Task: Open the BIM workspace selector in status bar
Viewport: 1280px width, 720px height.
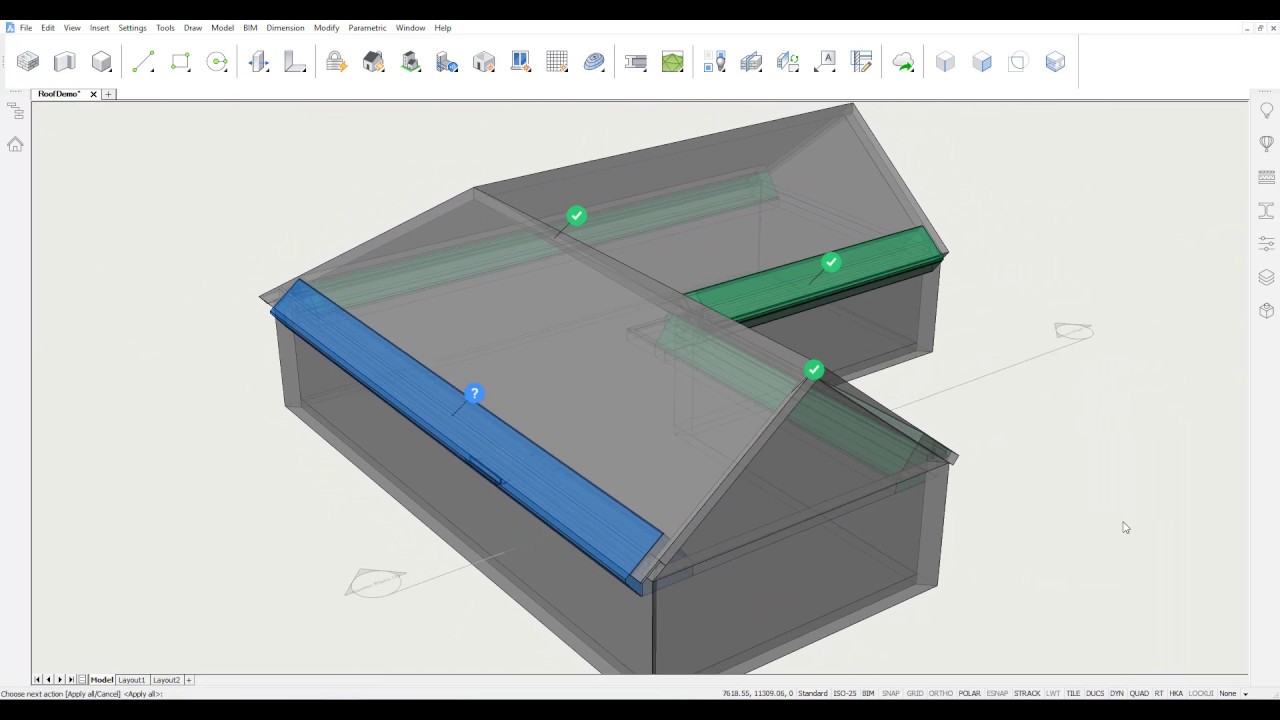Action: (868, 693)
